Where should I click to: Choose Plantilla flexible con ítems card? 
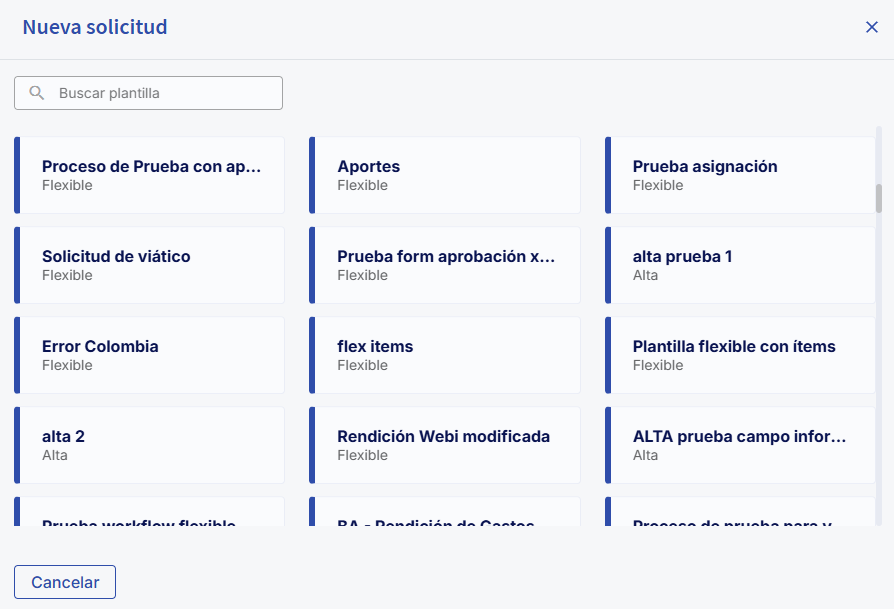point(741,355)
